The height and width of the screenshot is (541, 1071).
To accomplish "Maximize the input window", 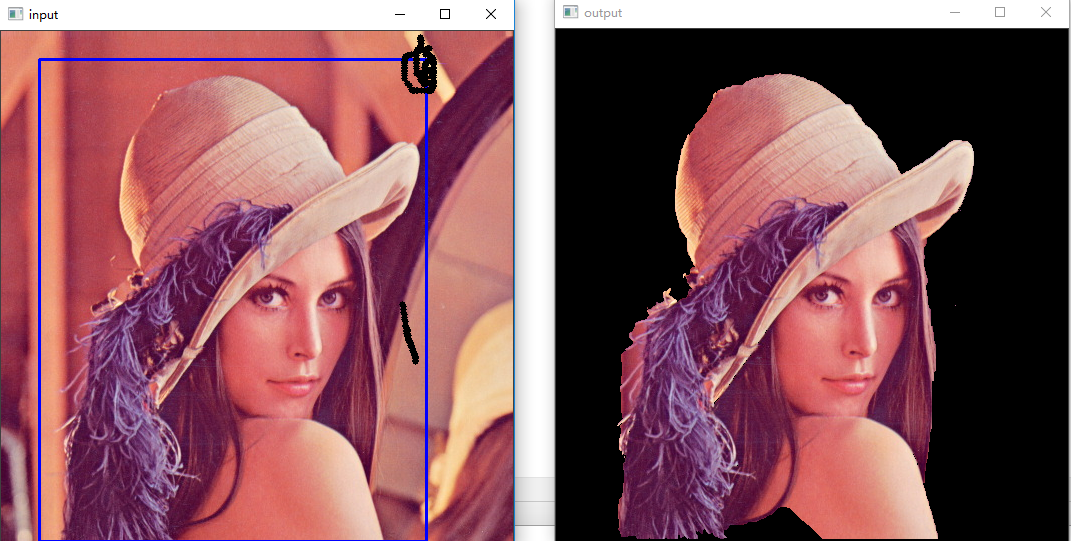I will click(x=445, y=14).
